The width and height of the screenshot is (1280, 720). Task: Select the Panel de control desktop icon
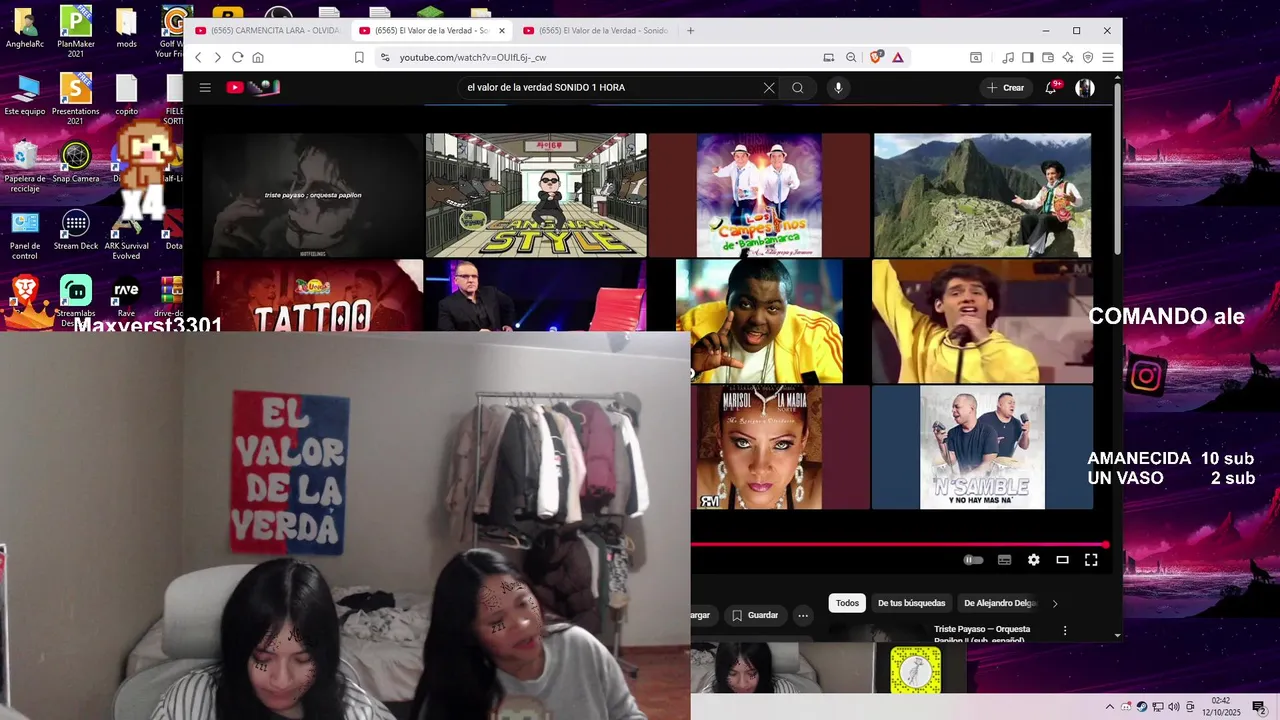[x=25, y=235]
